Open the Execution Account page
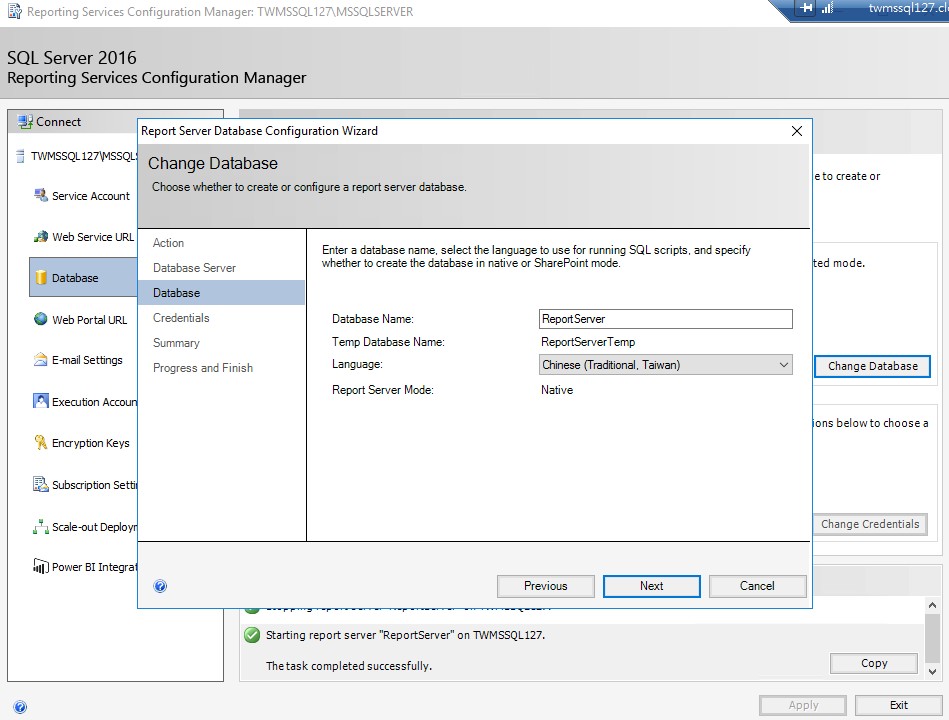Image resolution: width=949 pixels, height=720 pixels. (x=94, y=402)
